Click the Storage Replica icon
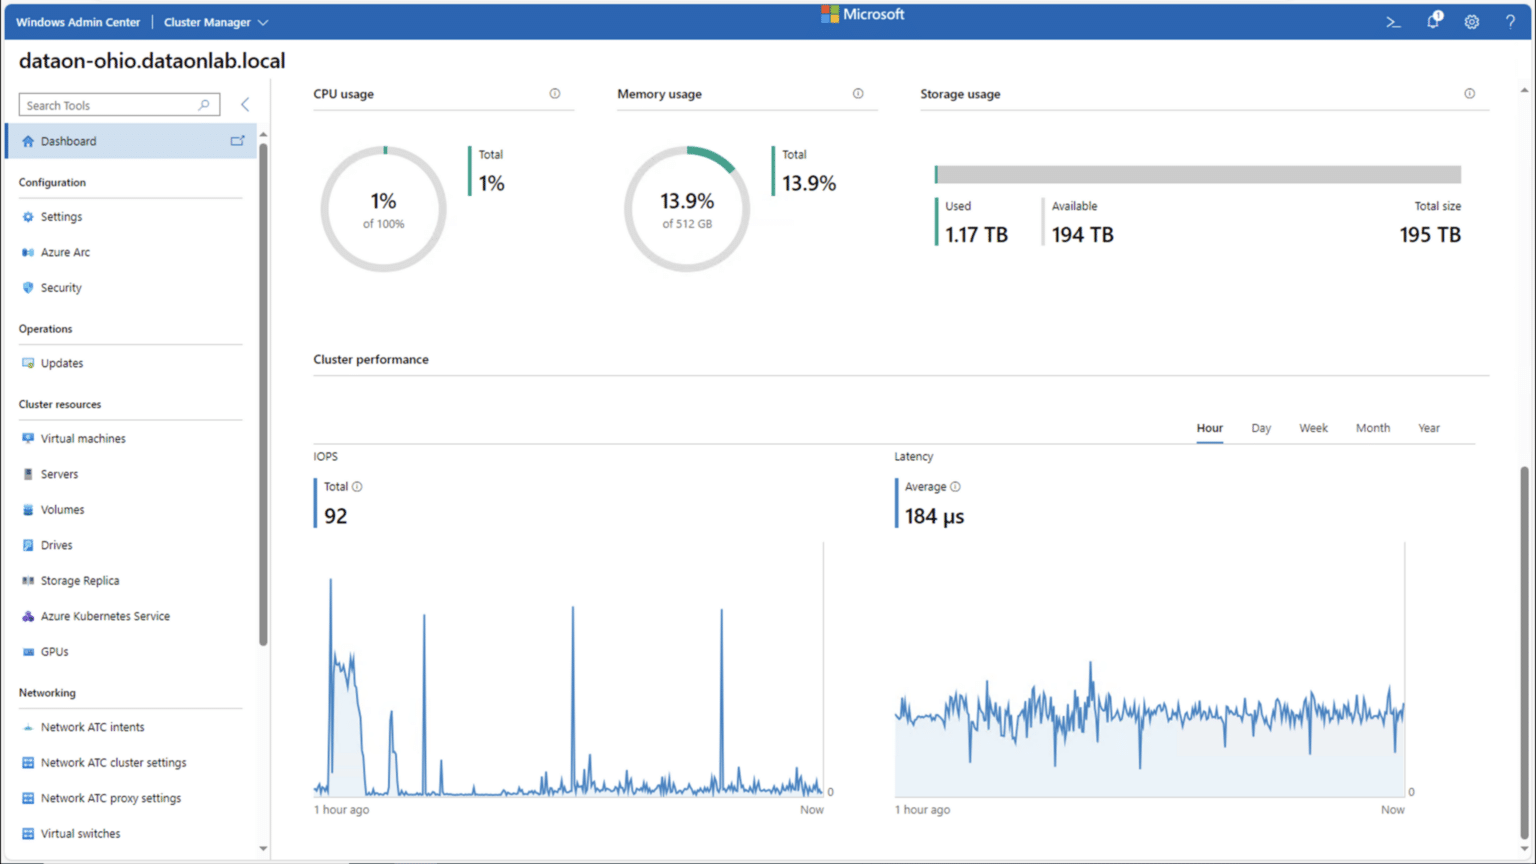This screenshot has height=864, width=1536. pyautogui.click(x=28, y=581)
